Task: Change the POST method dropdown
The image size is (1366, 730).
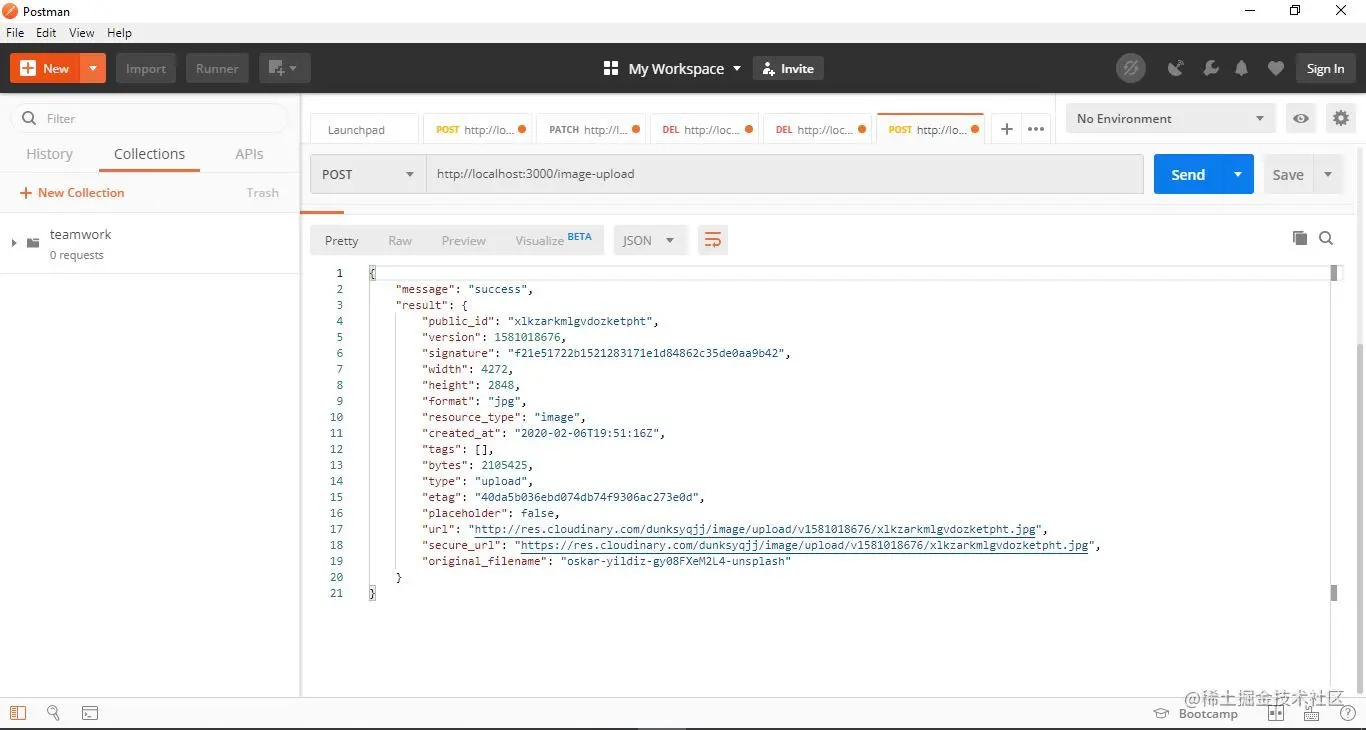Action: pos(368,174)
